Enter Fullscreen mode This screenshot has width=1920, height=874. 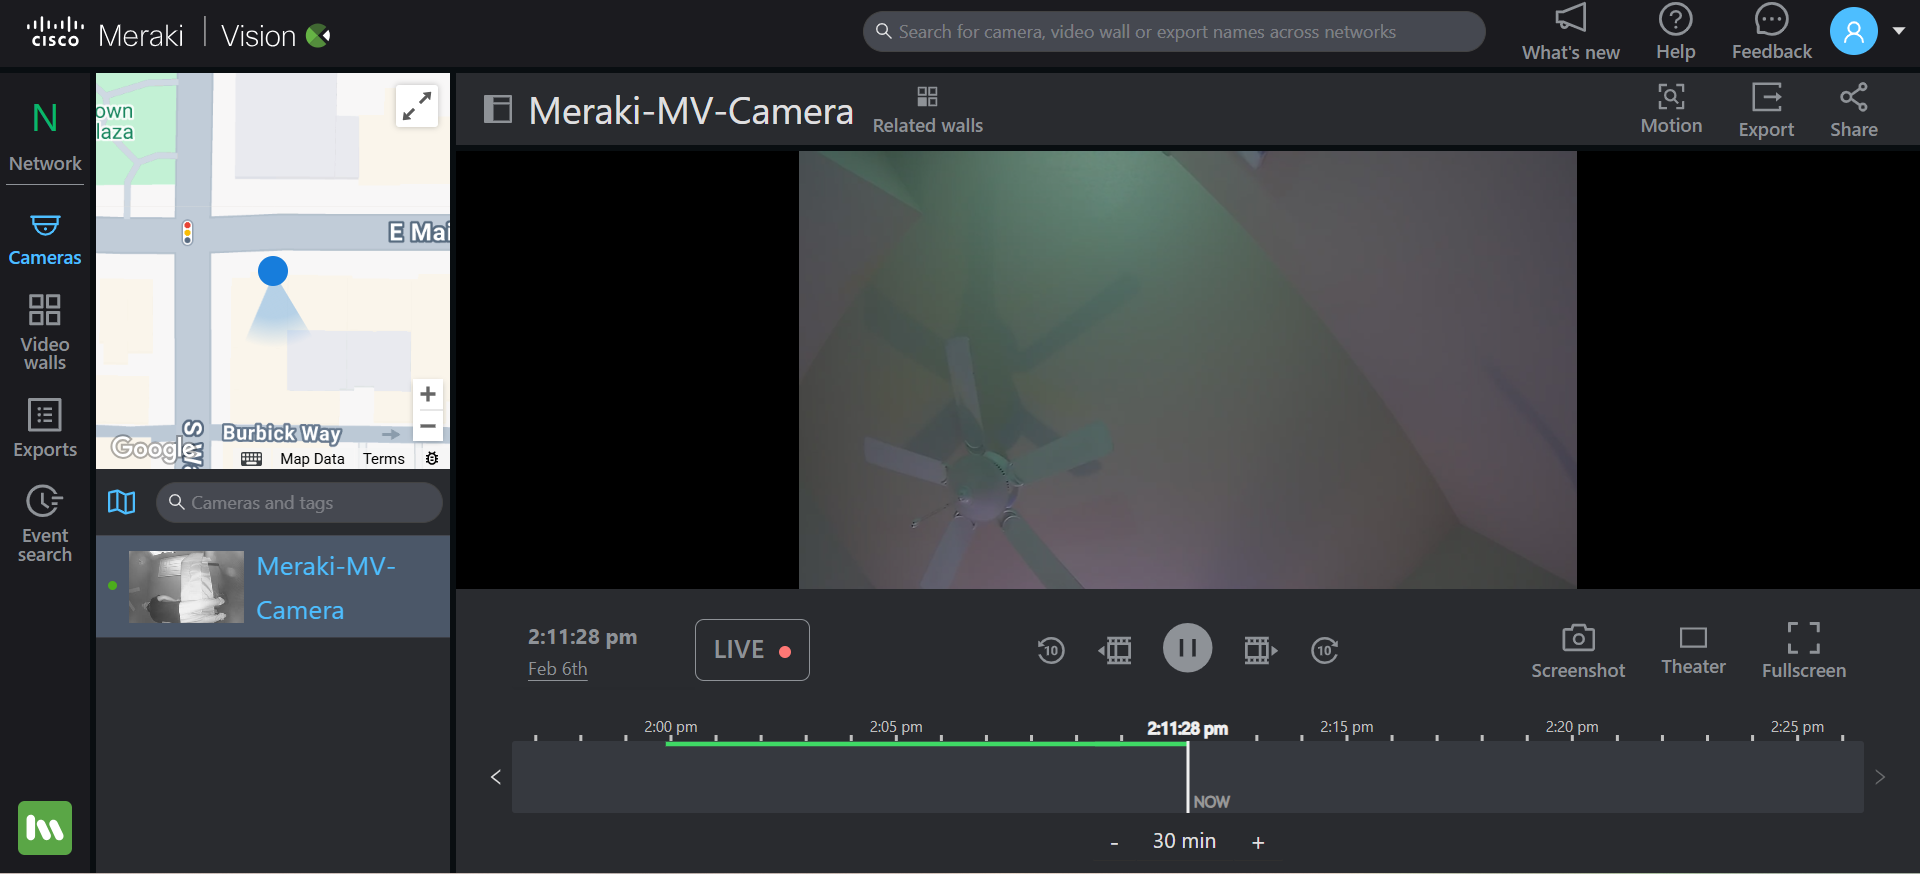coord(1804,651)
